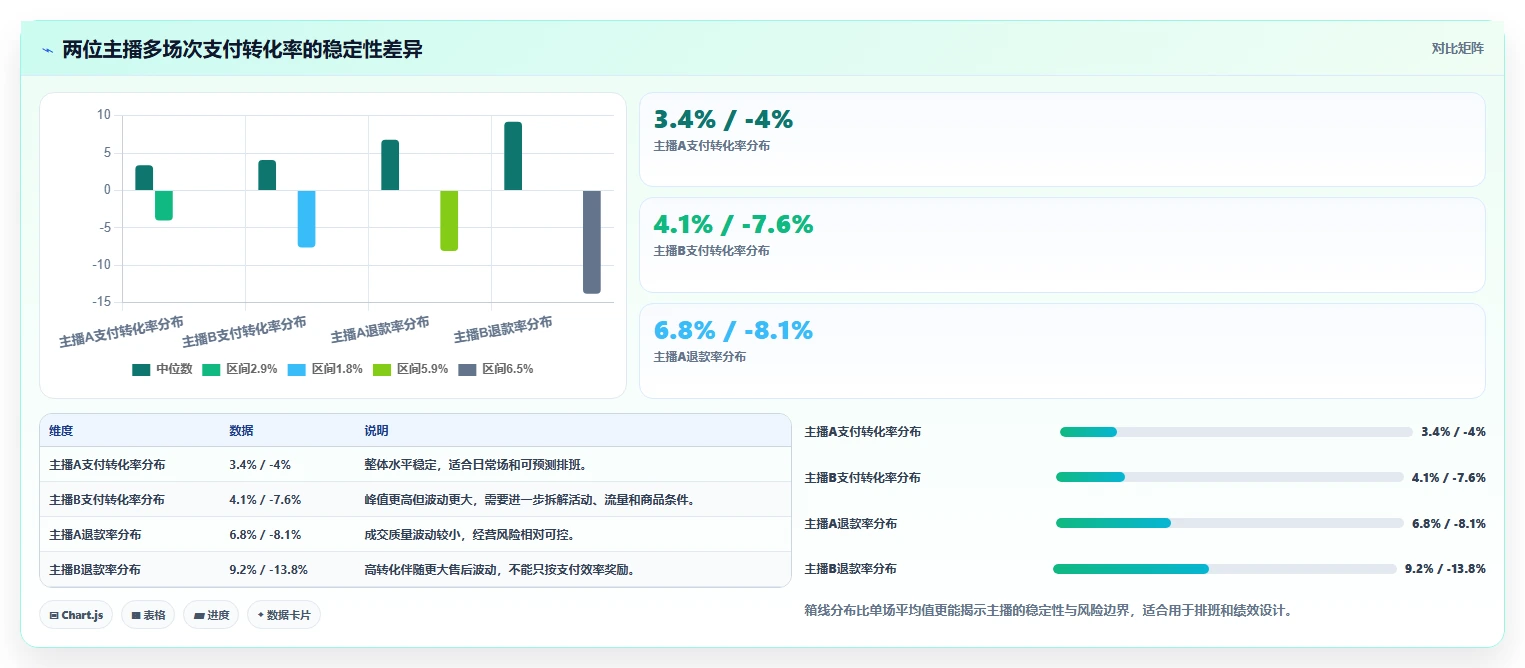Toggle 区间2.9% legend entry
This screenshot has height=668, width=1525.
(240, 369)
